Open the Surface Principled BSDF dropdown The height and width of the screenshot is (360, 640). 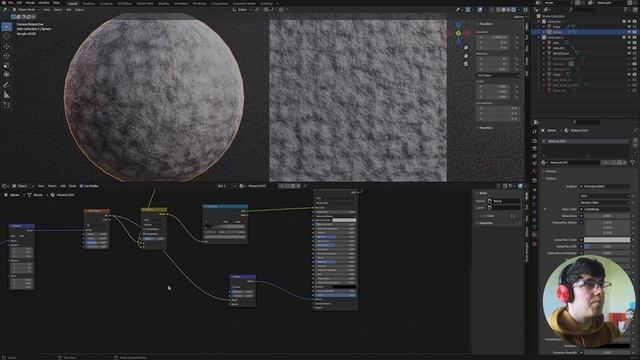[x=604, y=187]
